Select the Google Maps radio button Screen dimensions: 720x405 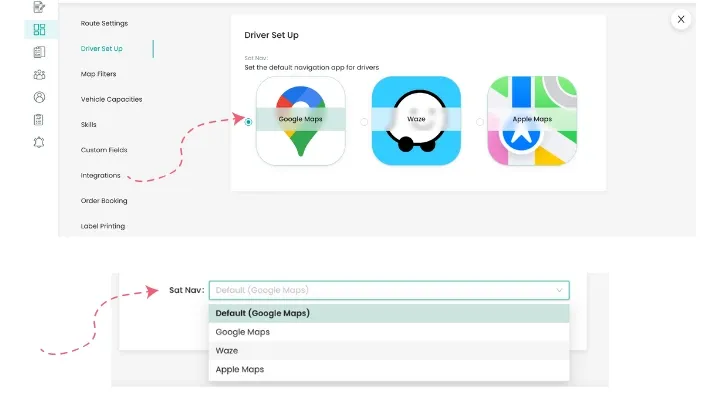[248, 122]
